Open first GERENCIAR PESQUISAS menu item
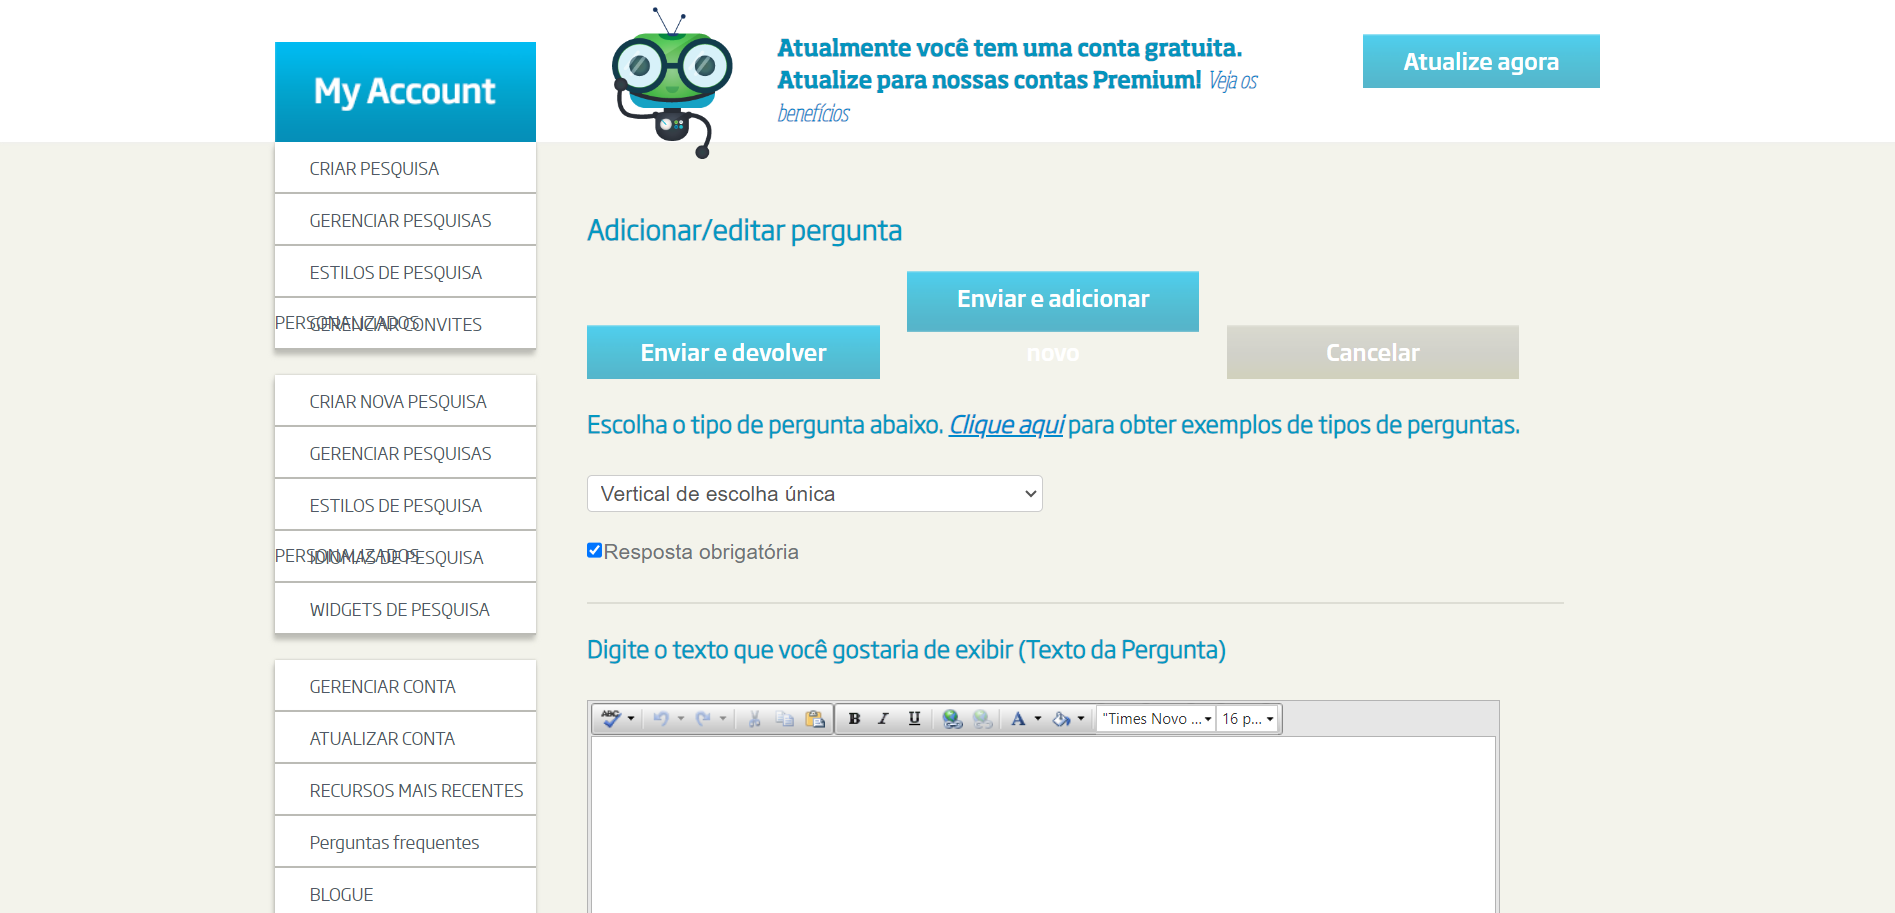The height and width of the screenshot is (913, 1895). pos(405,220)
